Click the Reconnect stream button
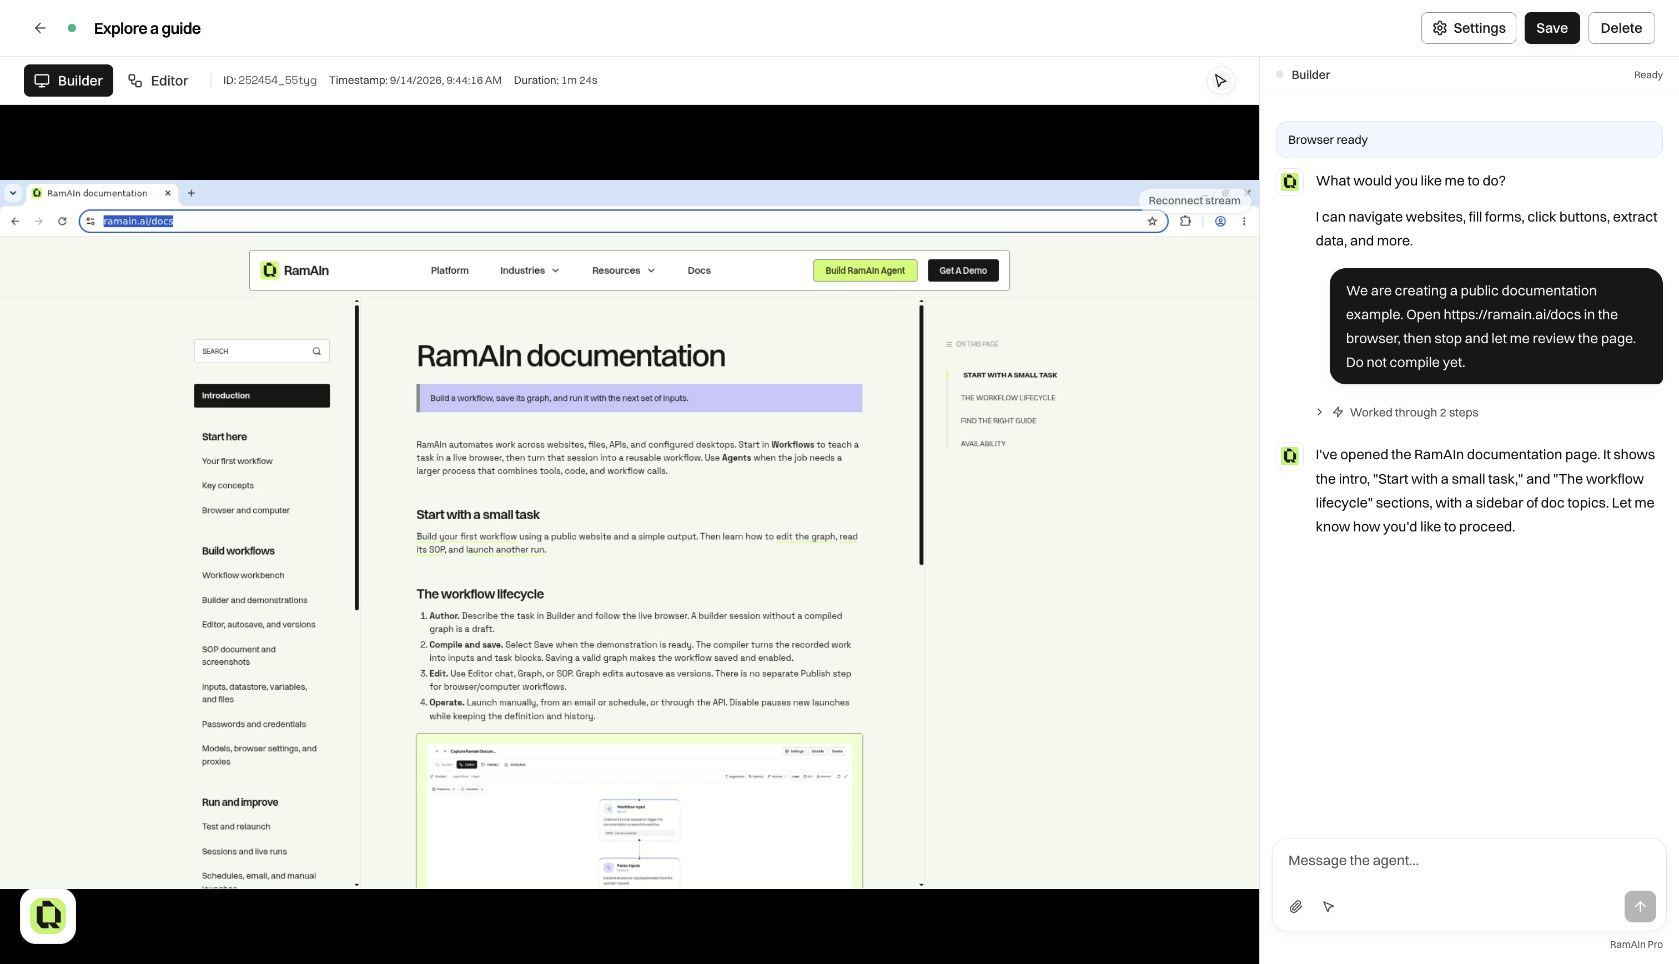 1194,200
